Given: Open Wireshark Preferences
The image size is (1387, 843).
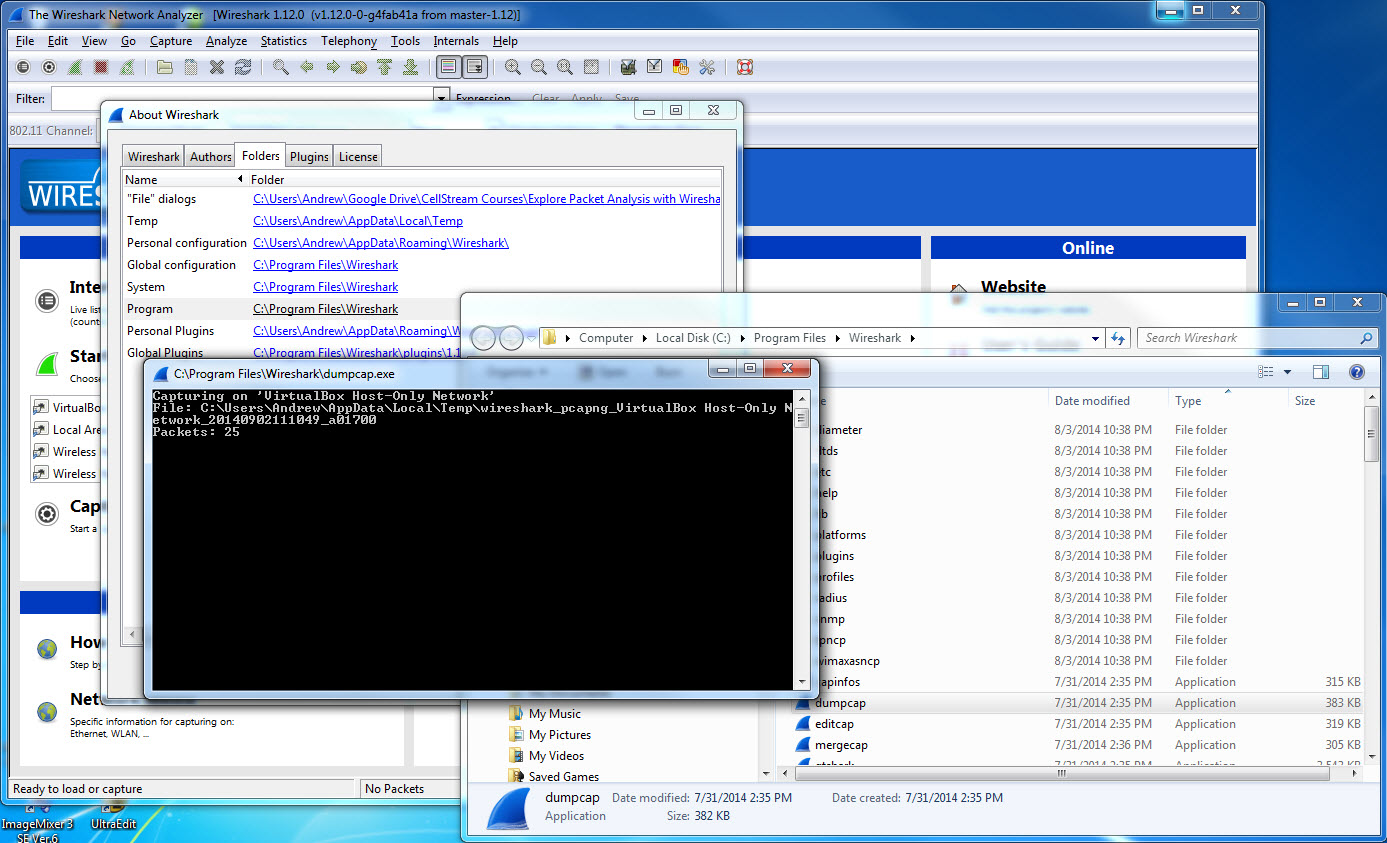Looking at the screenshot, I should pyautogui.click(x=708, y=67).
